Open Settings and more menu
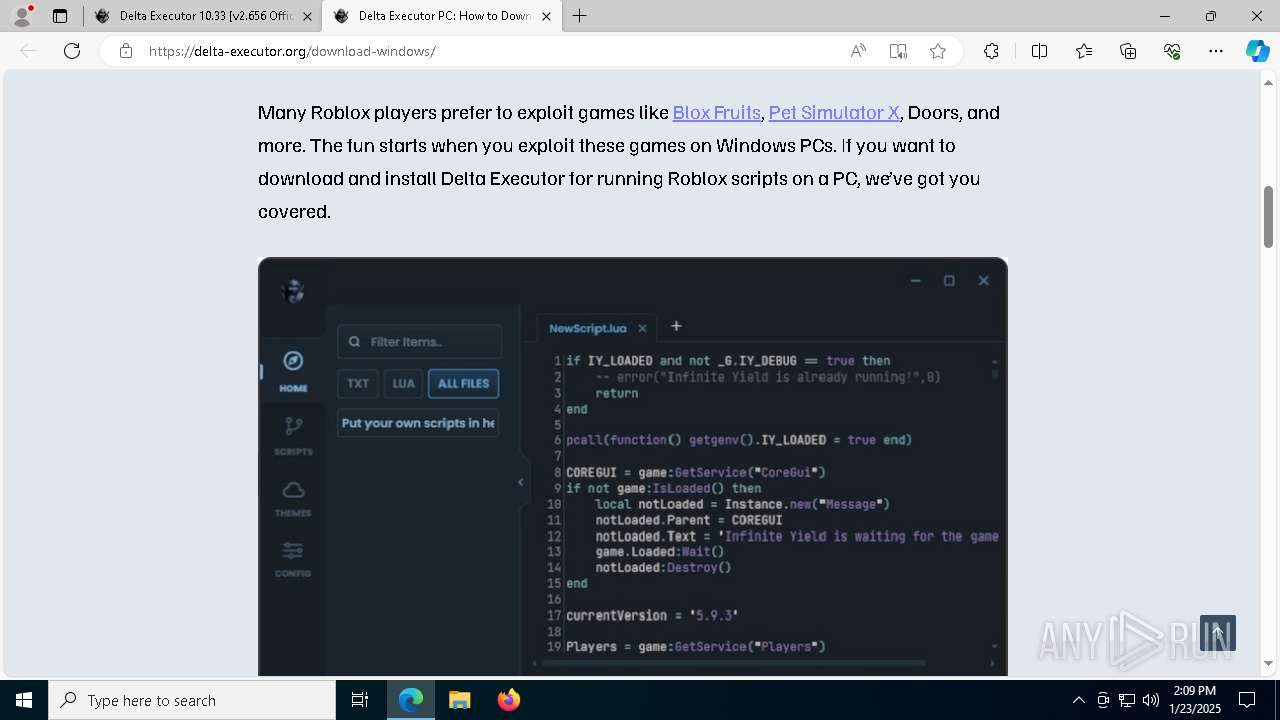 [x=1216, y=51]
